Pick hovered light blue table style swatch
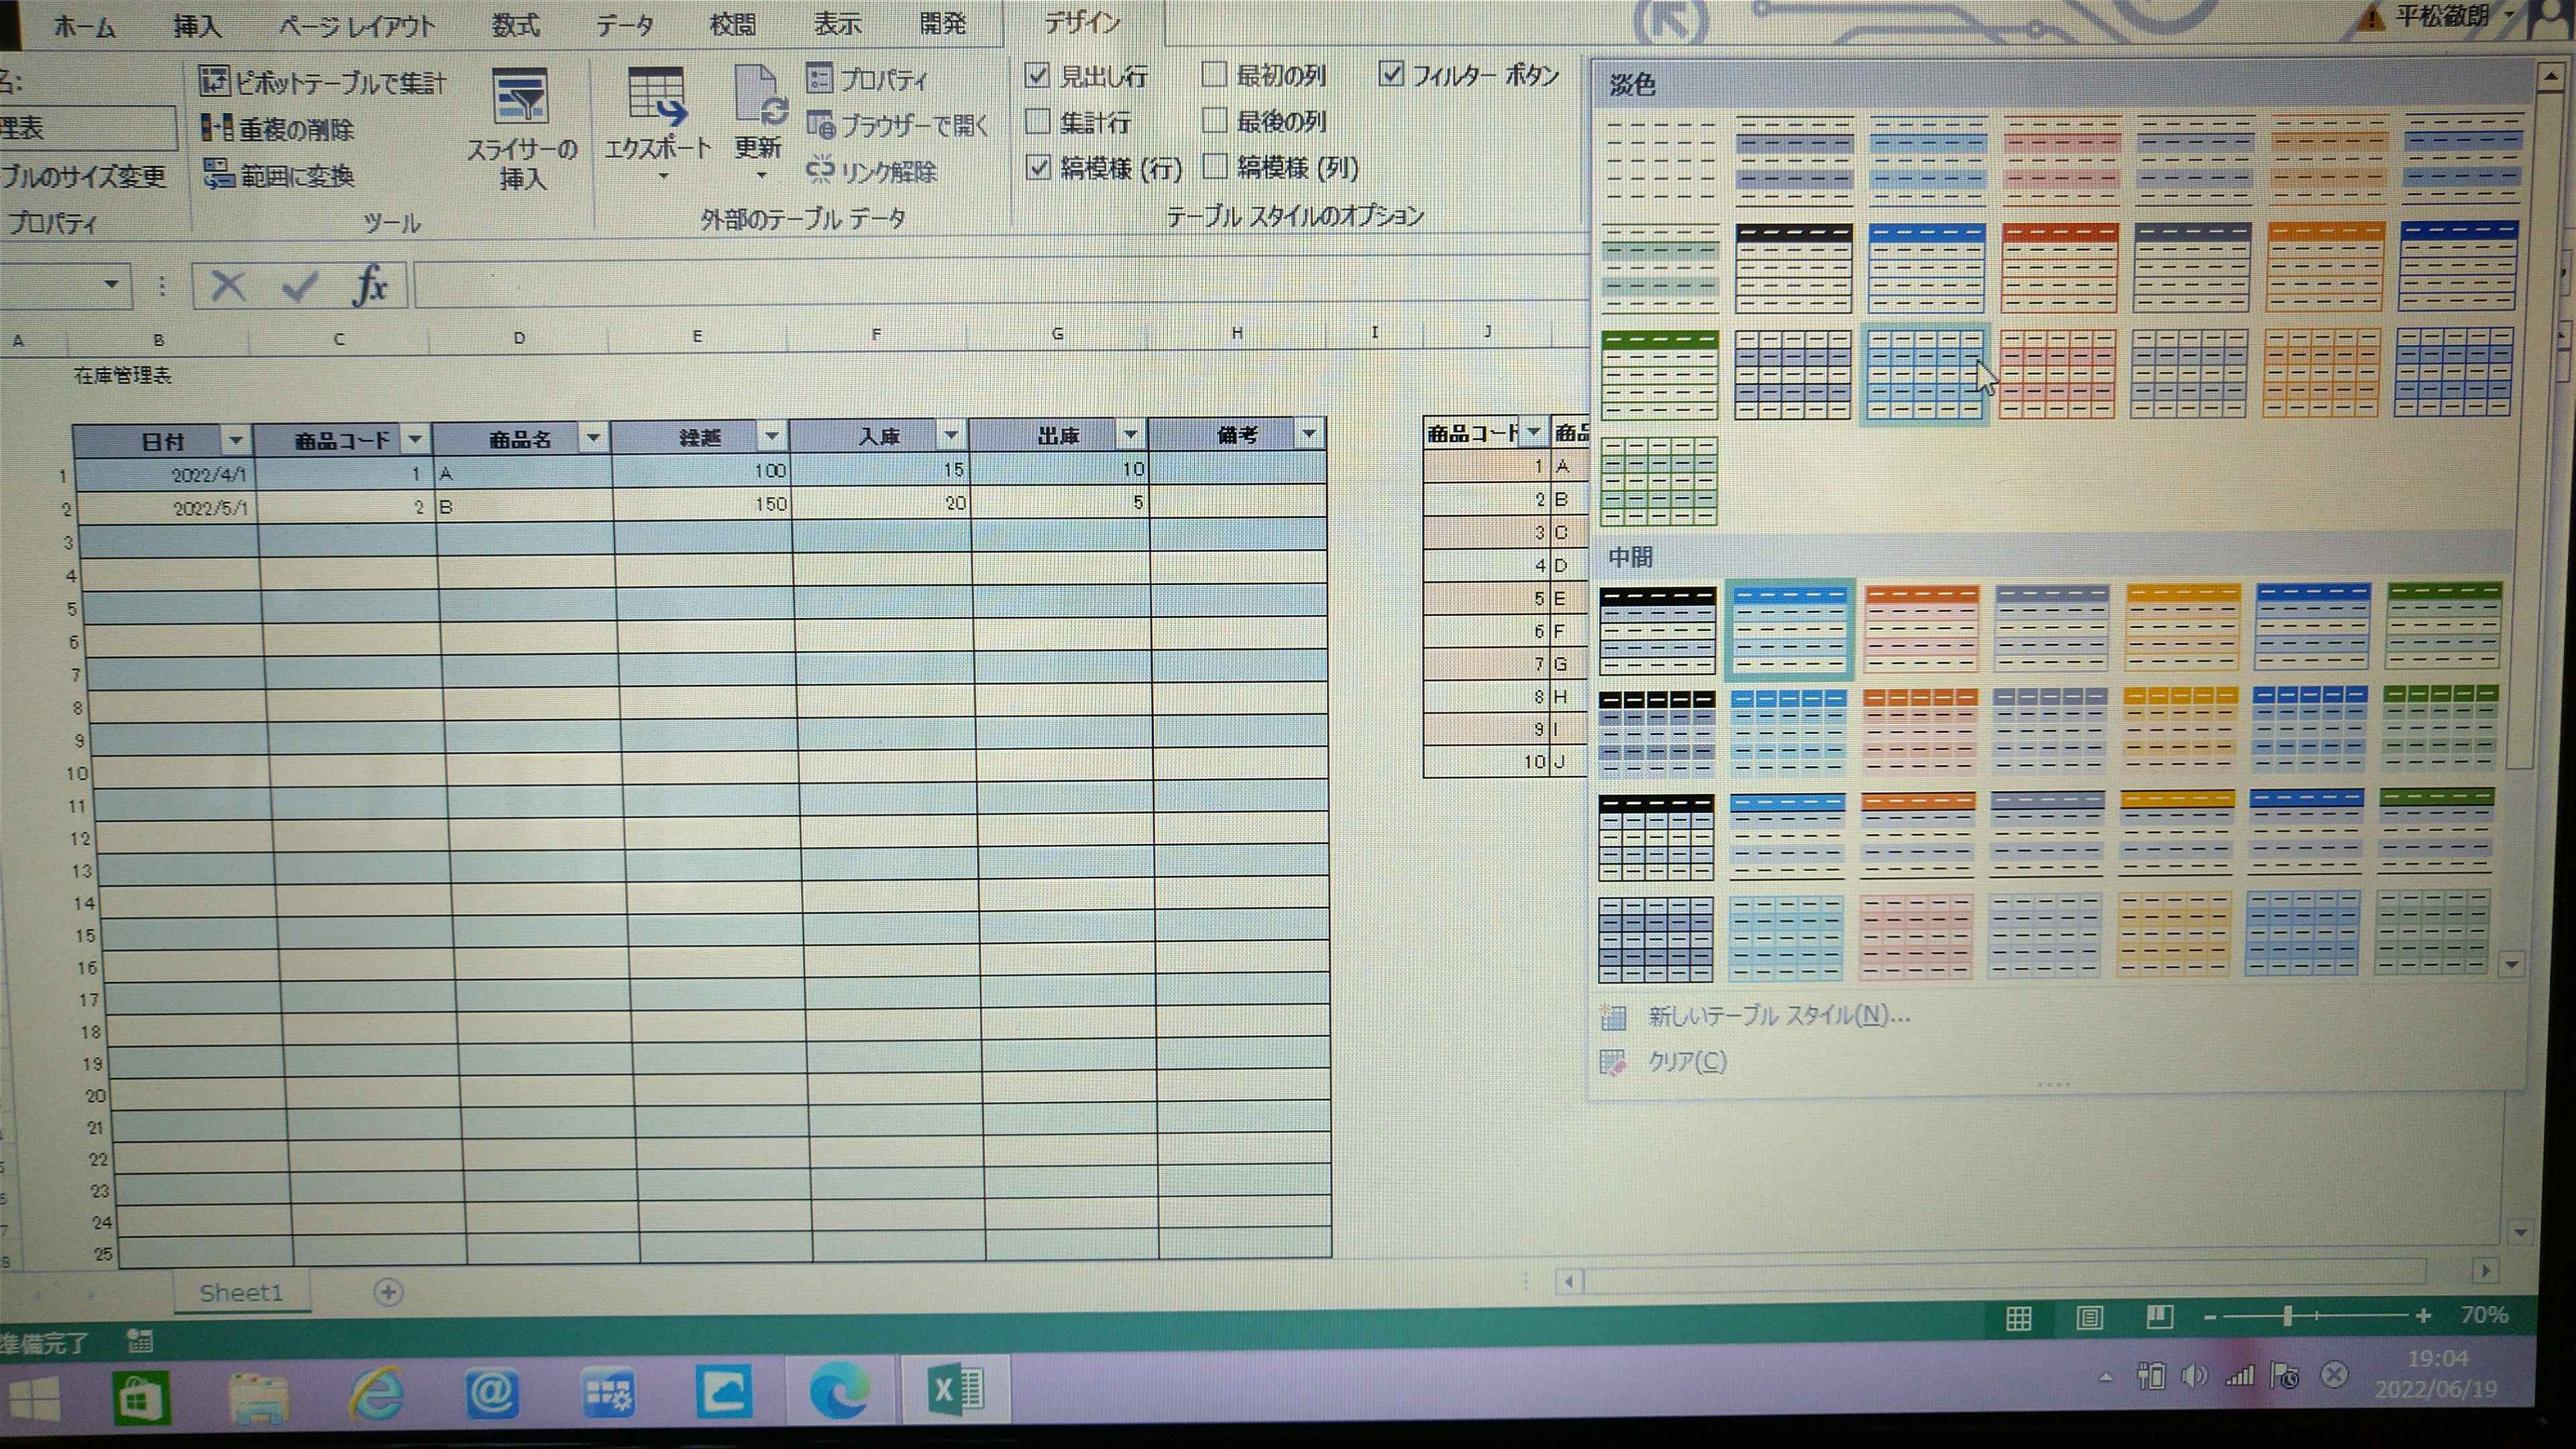 tap(1925, 374)
